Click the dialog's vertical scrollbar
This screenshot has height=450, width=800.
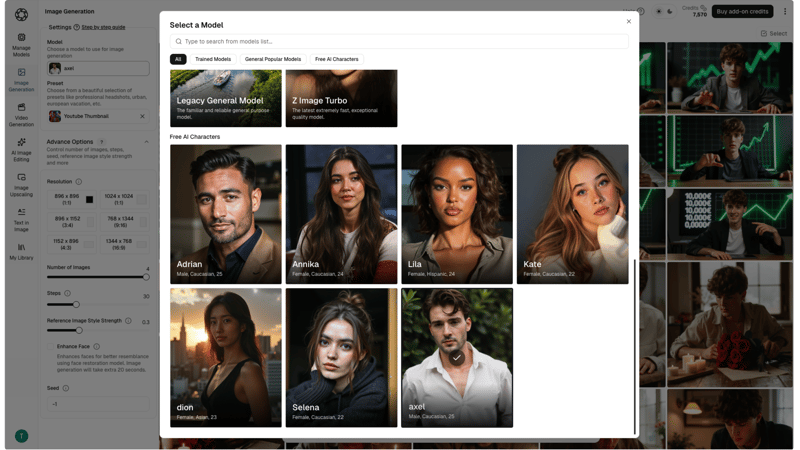[634, 346]
